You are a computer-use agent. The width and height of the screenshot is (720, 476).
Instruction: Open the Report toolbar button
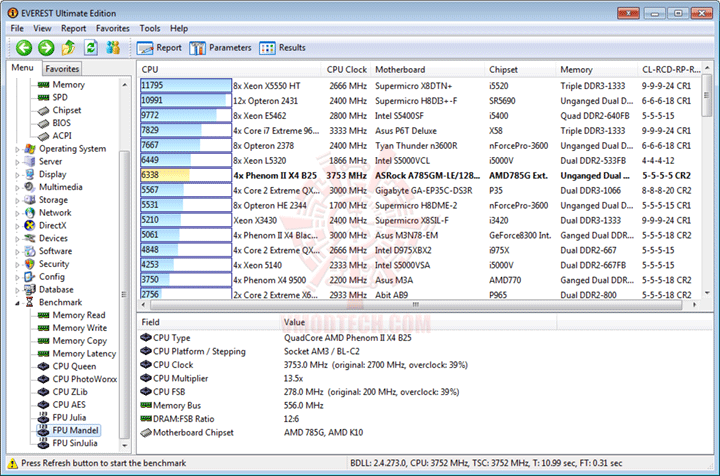(x=159, y=48)
